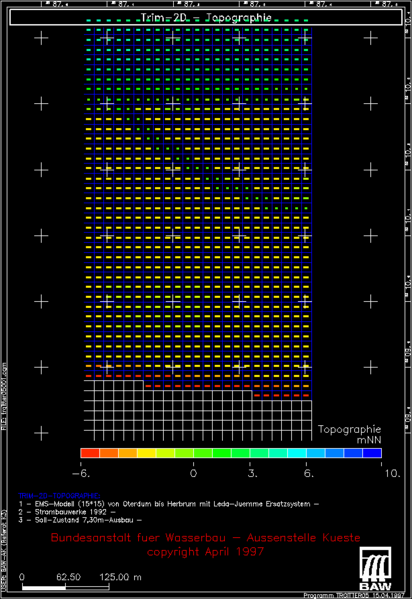Click the Topographie mNN legend caption
412x599 pixels.
(x=350, y=434)
